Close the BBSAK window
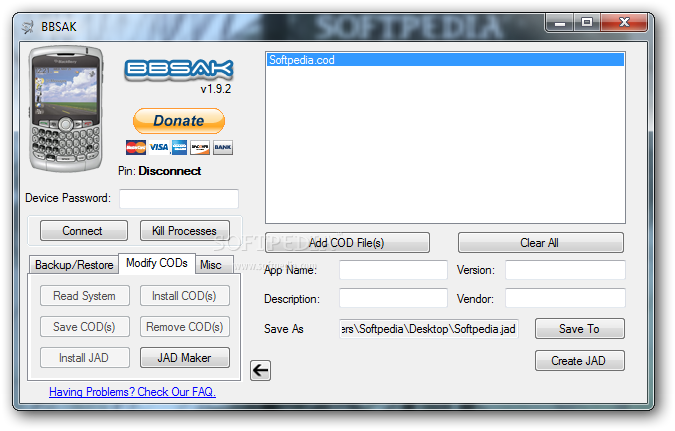The image size is (675, 431). 624,22
